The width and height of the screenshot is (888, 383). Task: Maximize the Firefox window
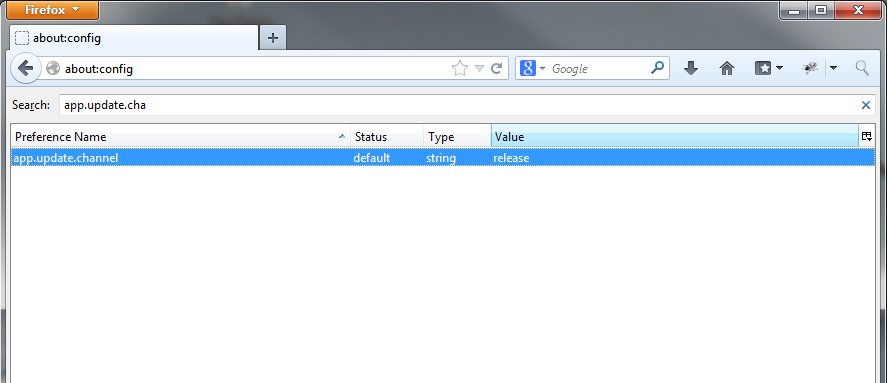820,10
